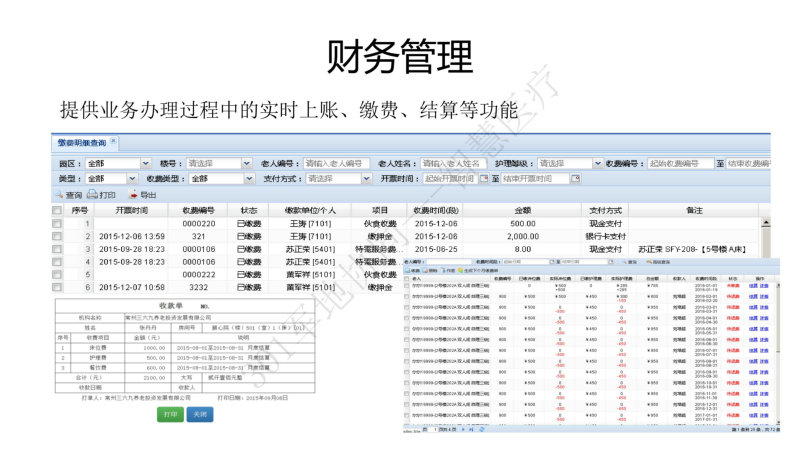Open the 收费类型 dropdown

(249, 179)
